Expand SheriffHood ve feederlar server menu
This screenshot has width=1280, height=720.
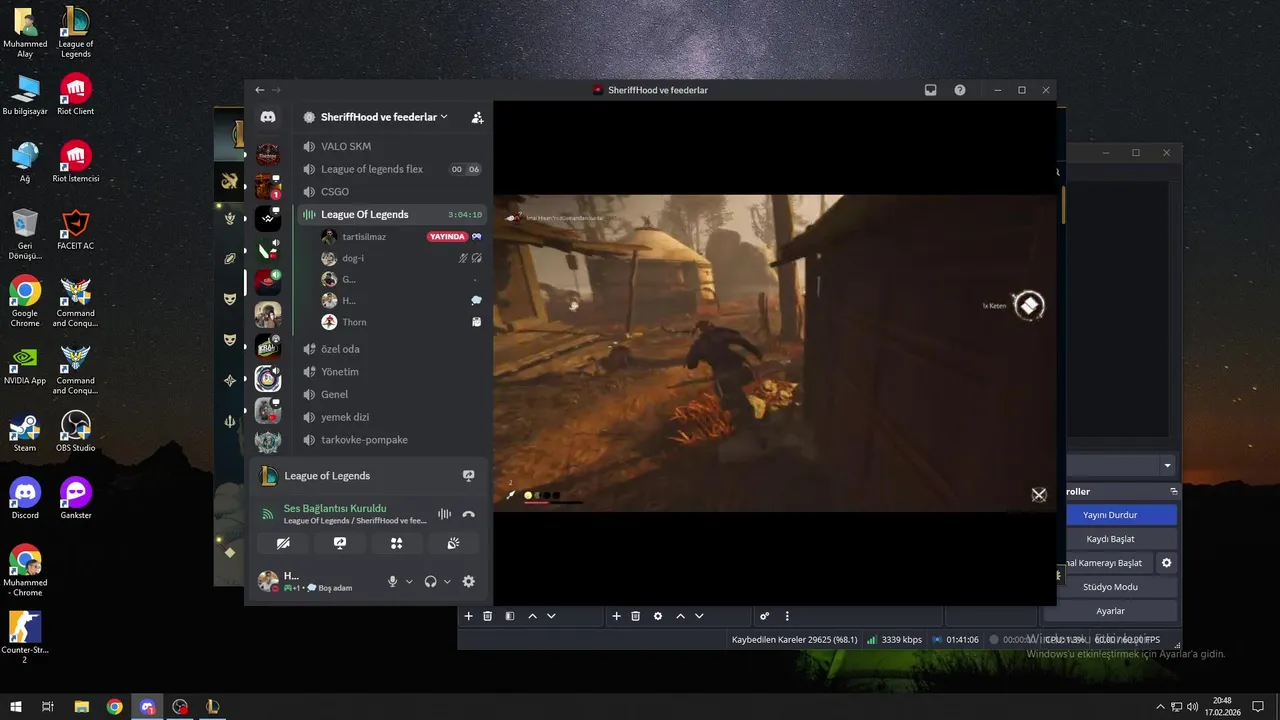(x=384, y=117)
